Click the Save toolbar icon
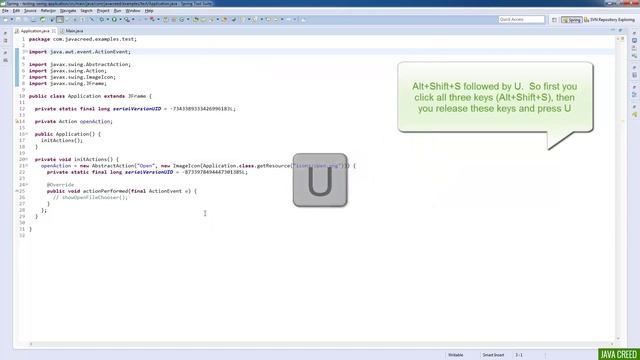The image size is (640, 360). [x=18, y=20]
